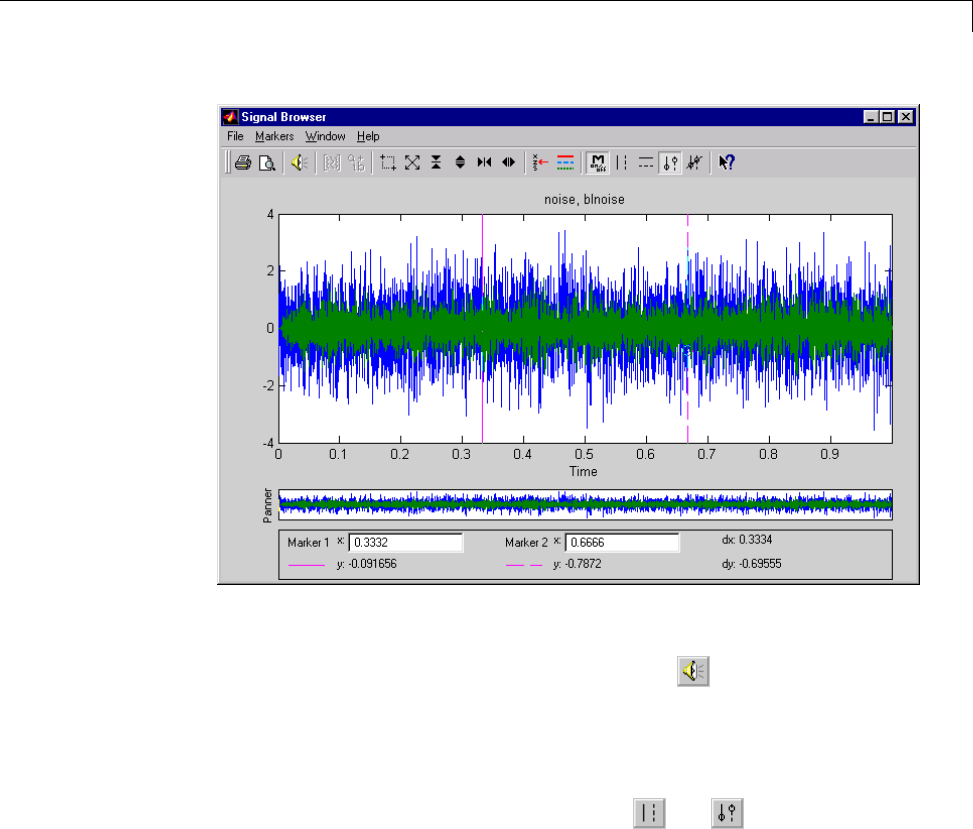Select Track markers (vertical with tracking) in toolbar
The width and height of the screenshot is (973, 829).
coord(670,163)
